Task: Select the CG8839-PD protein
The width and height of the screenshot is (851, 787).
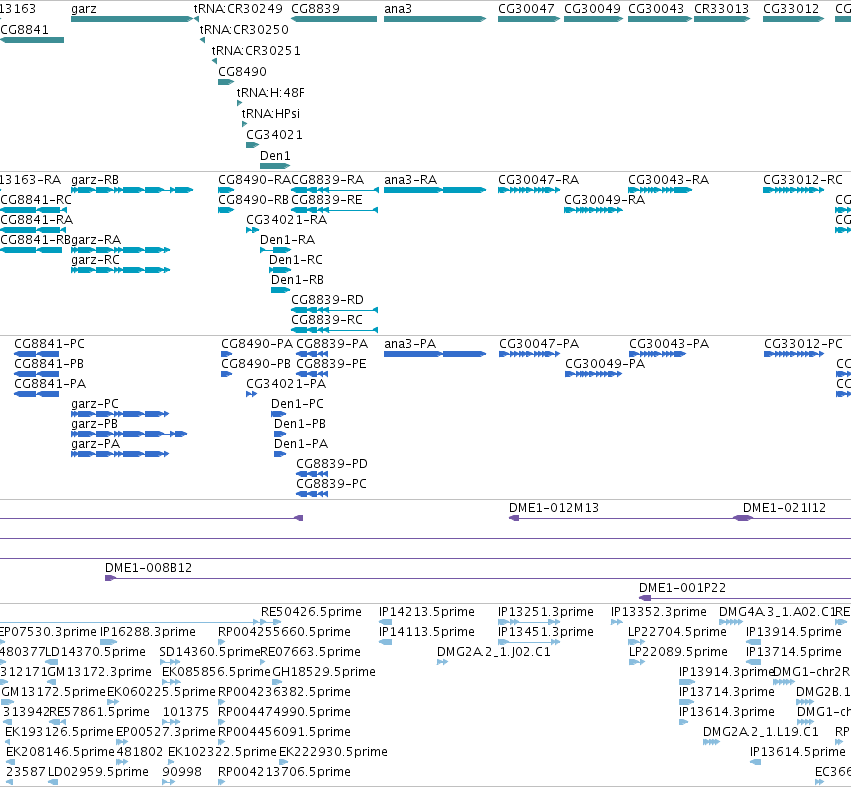Action: (312, 474)
